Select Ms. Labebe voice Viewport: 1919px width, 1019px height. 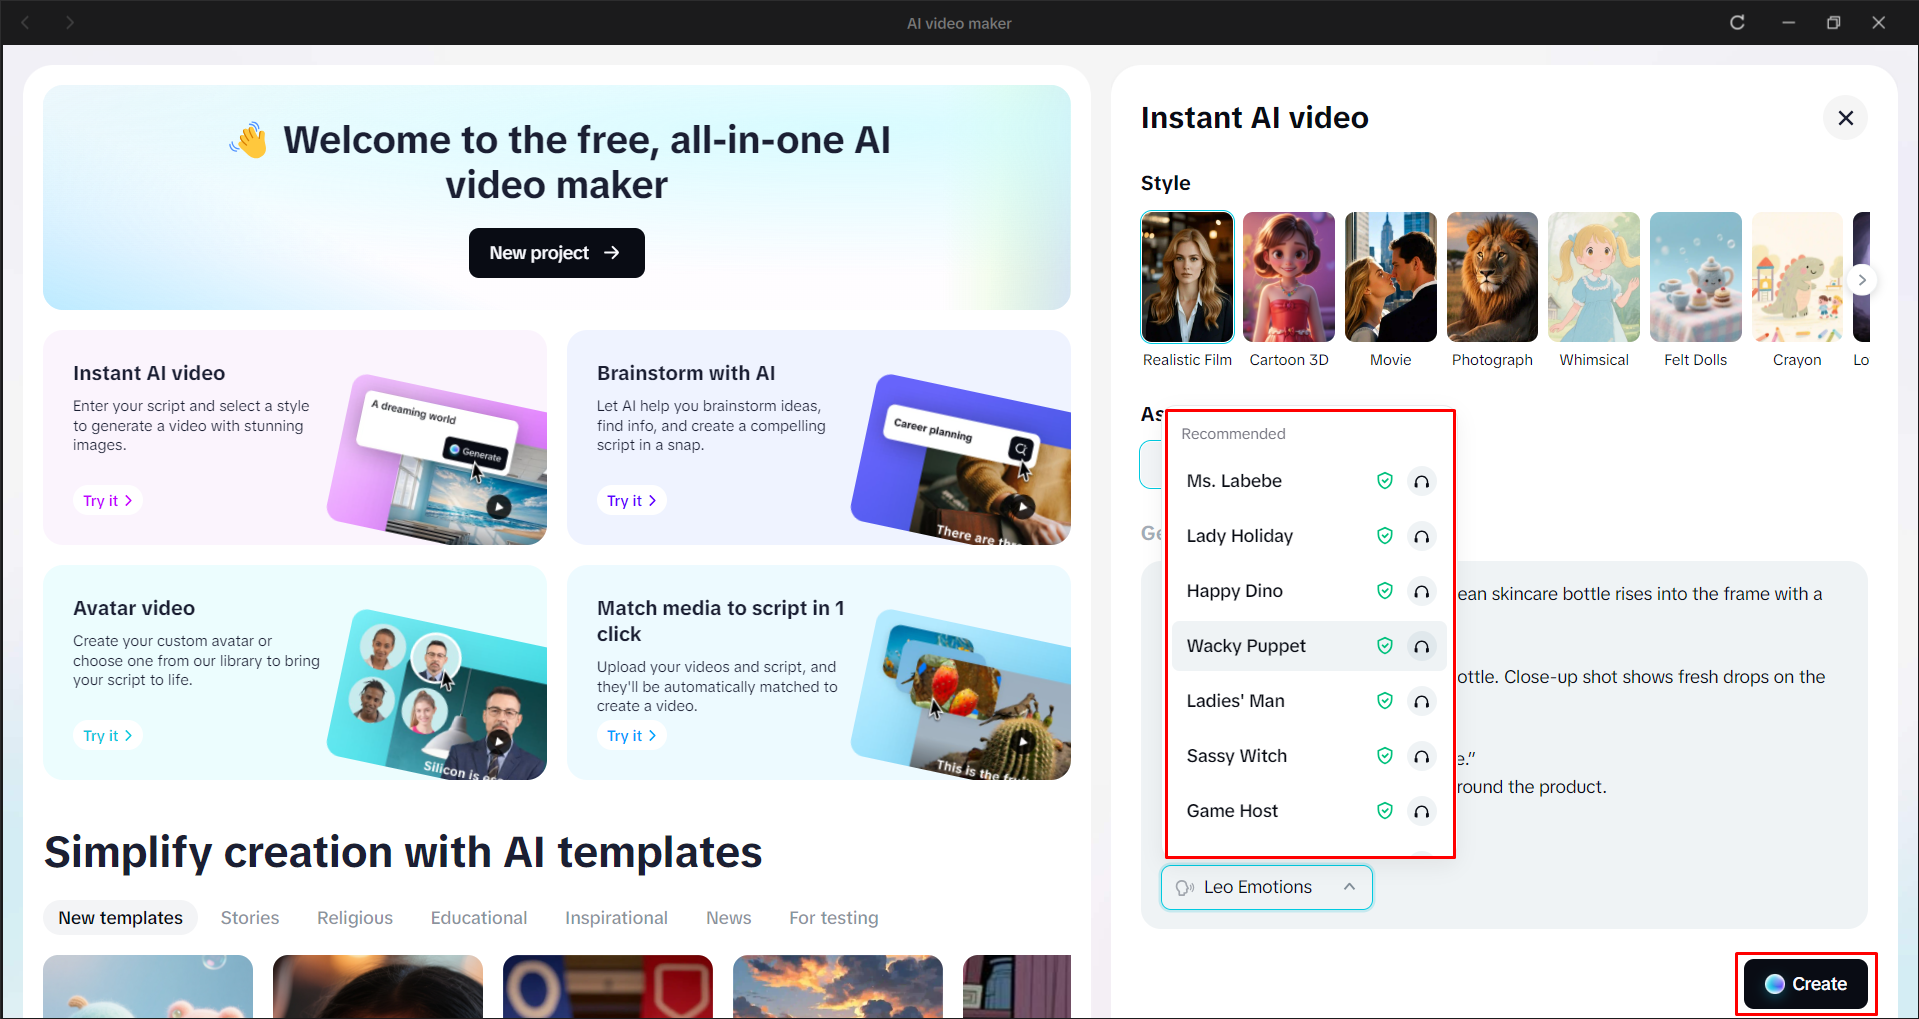pyautogui.click(x=1309, y=481)
